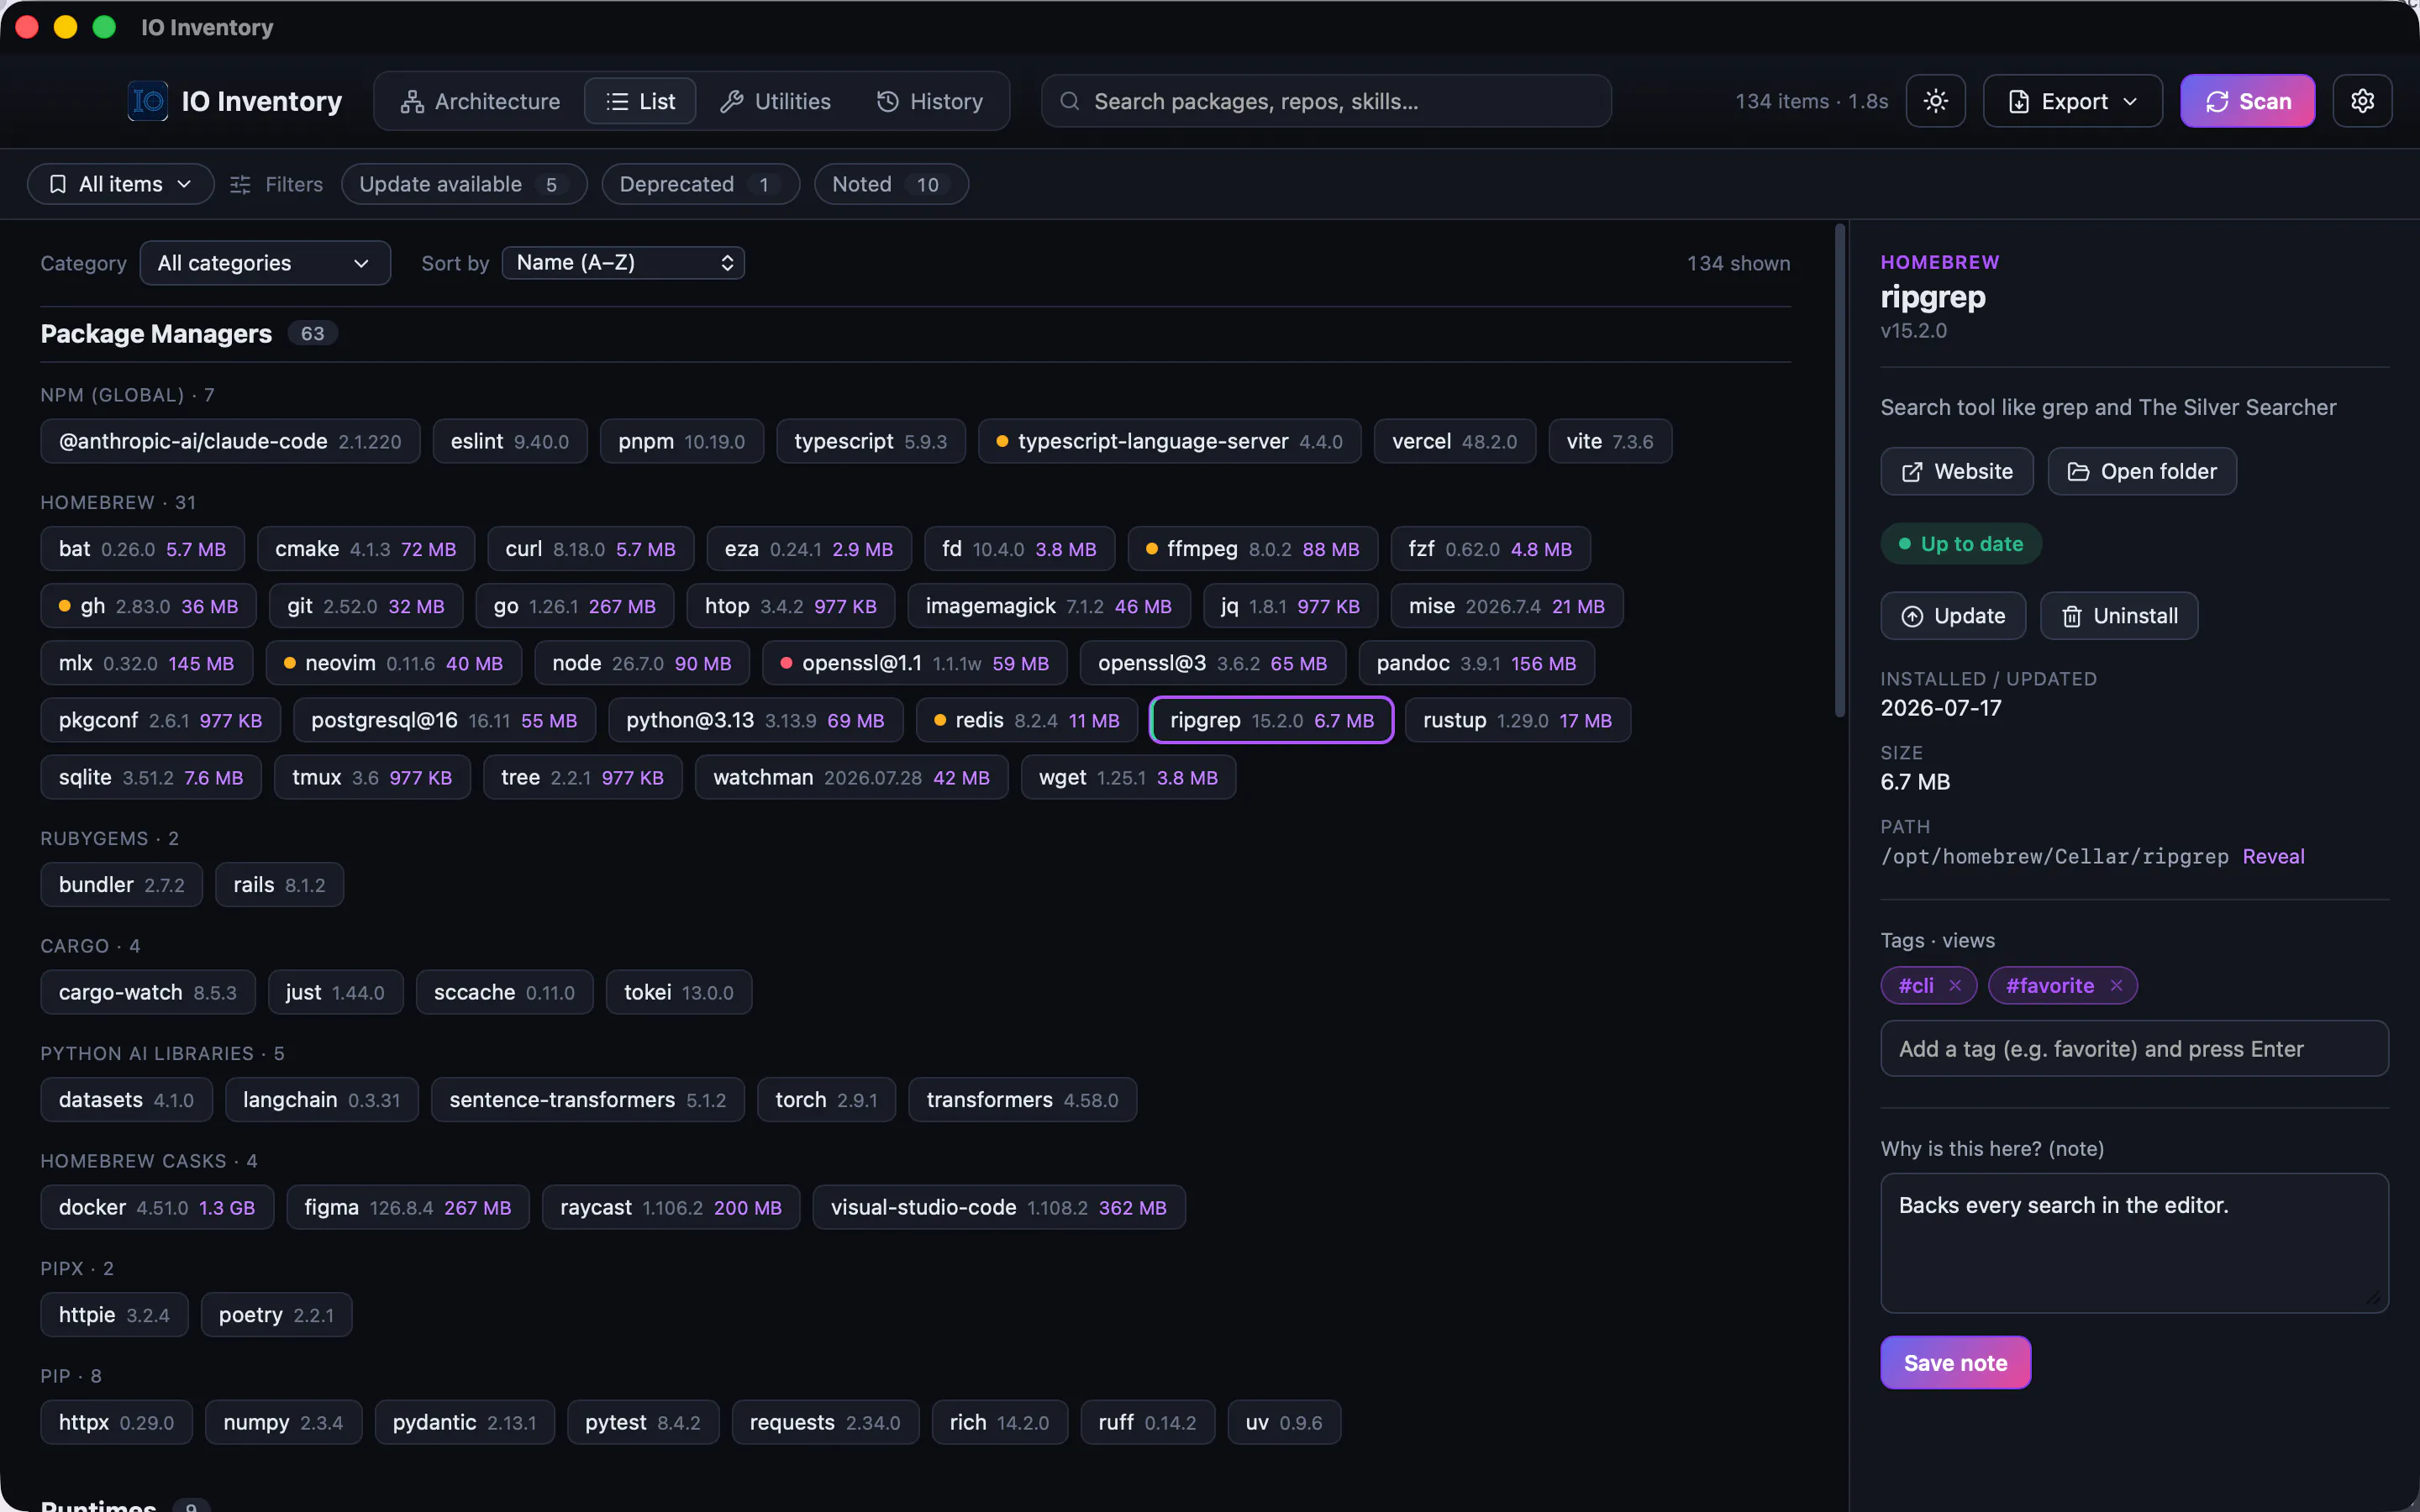
Task: Select the tokei cargo chip
Action: point(679,992)
